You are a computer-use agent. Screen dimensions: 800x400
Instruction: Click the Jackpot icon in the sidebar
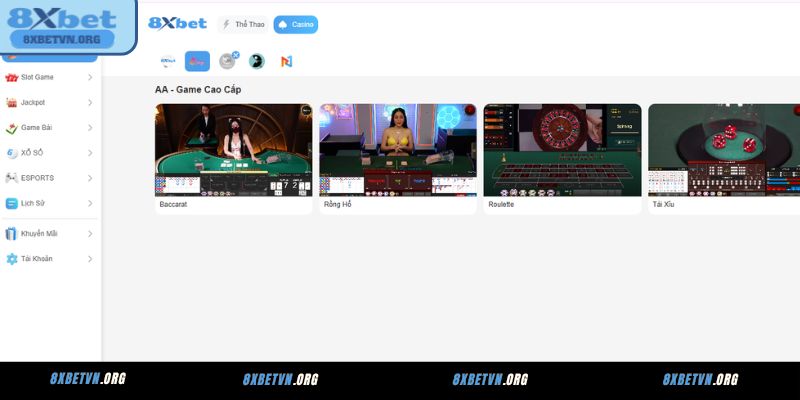tap(12, 102)
